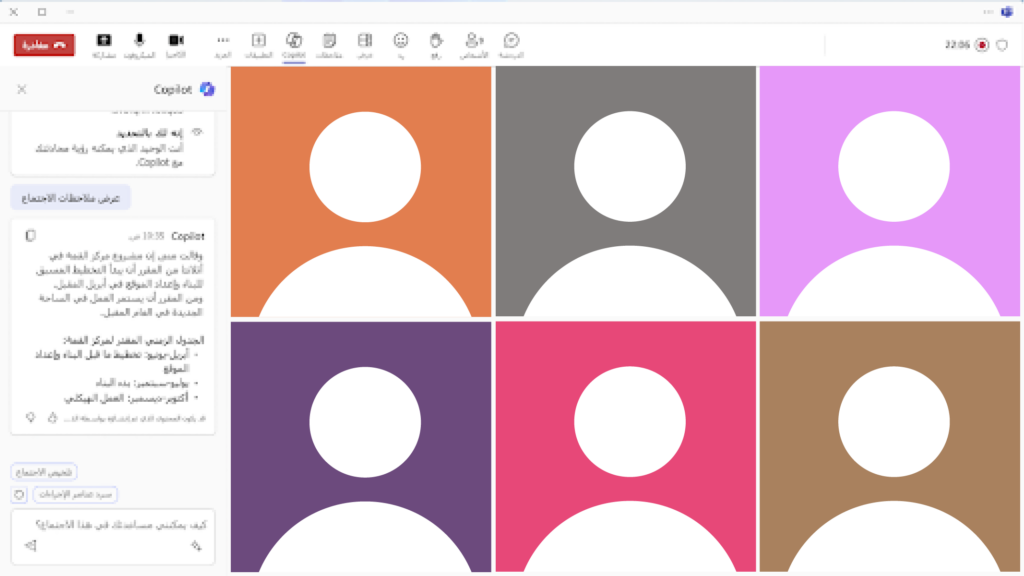Copy the Copilot response with the copy icon
Image resolution: width=1024 pixels, height=576 pixels.
(x=30, y=236)
